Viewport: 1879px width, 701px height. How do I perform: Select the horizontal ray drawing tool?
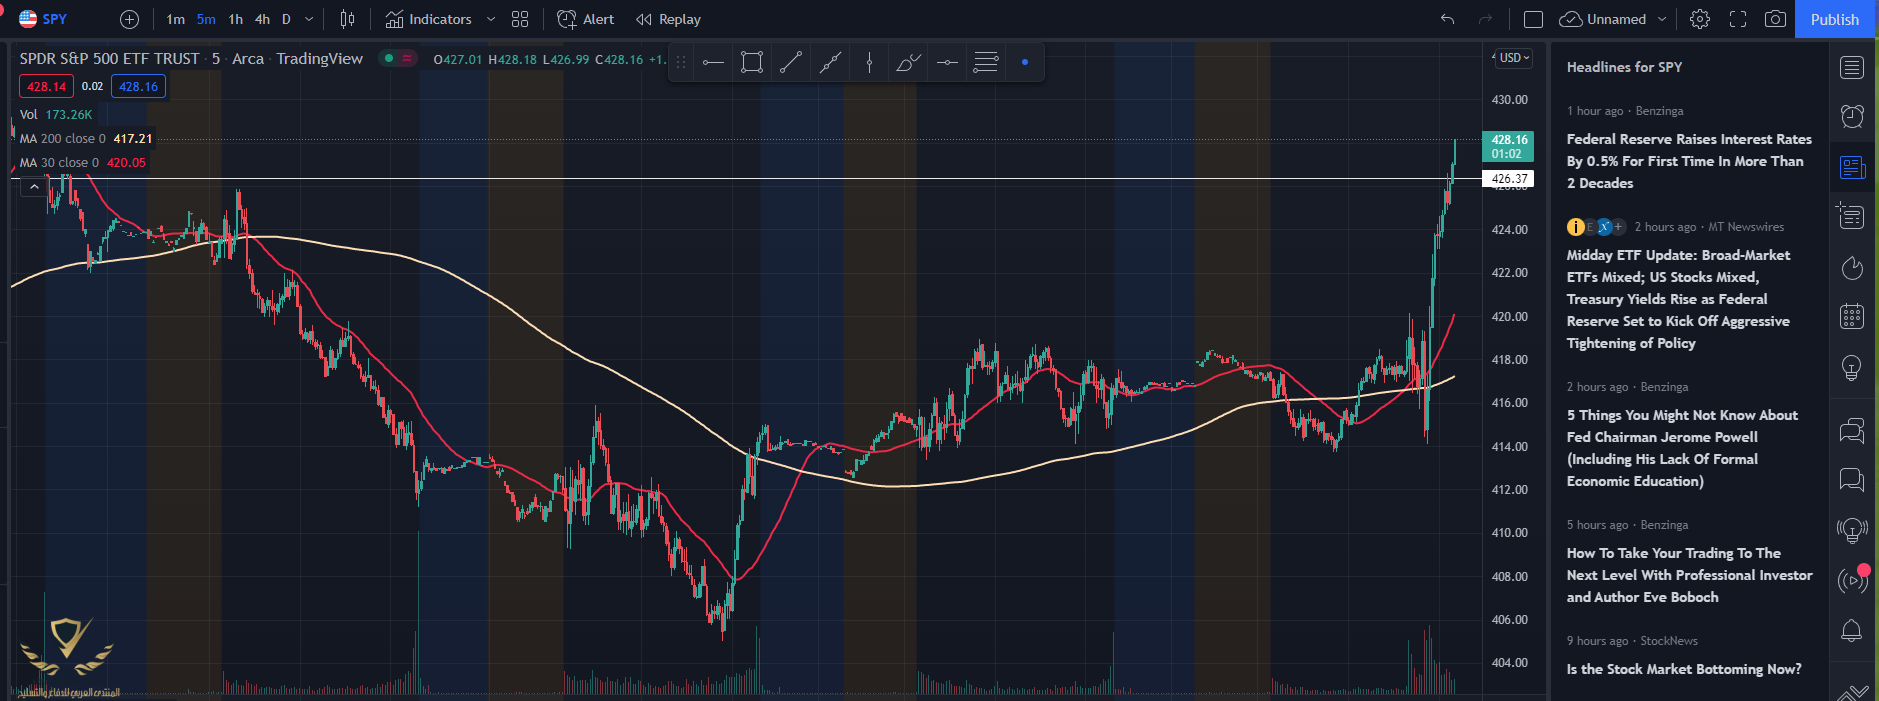(x=947, y=63)
